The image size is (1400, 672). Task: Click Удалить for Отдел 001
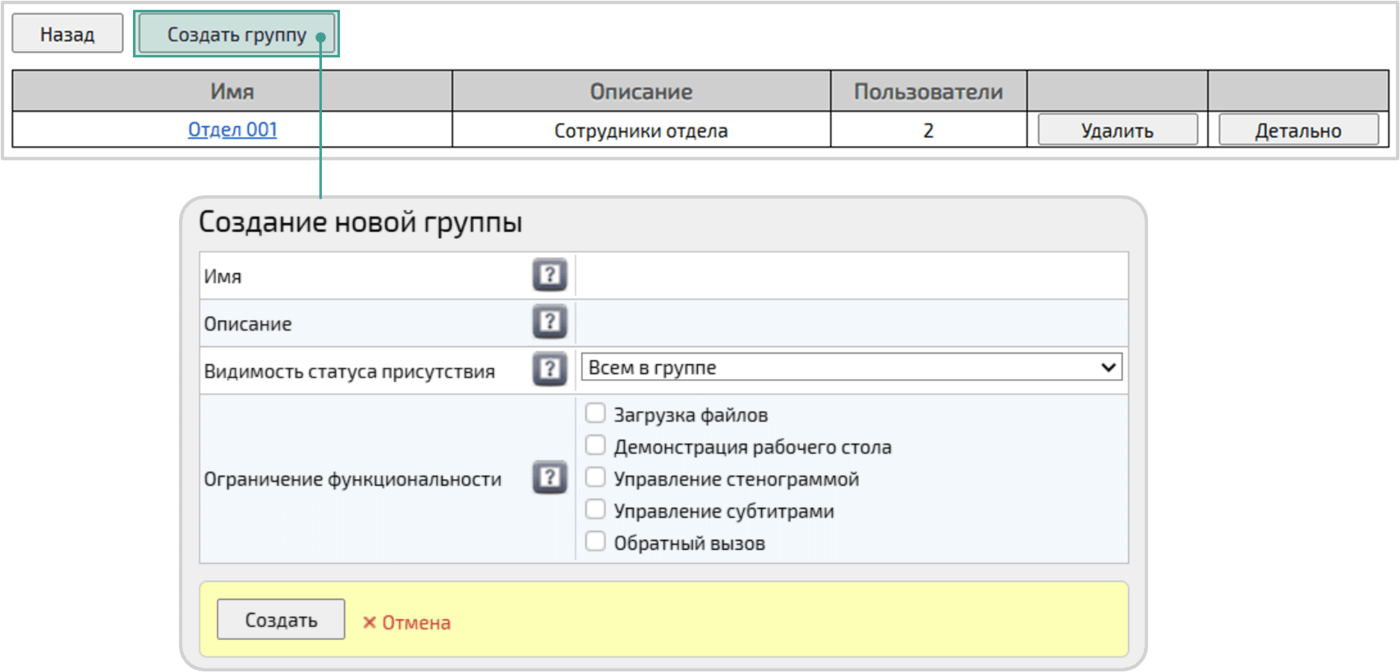1116,129
